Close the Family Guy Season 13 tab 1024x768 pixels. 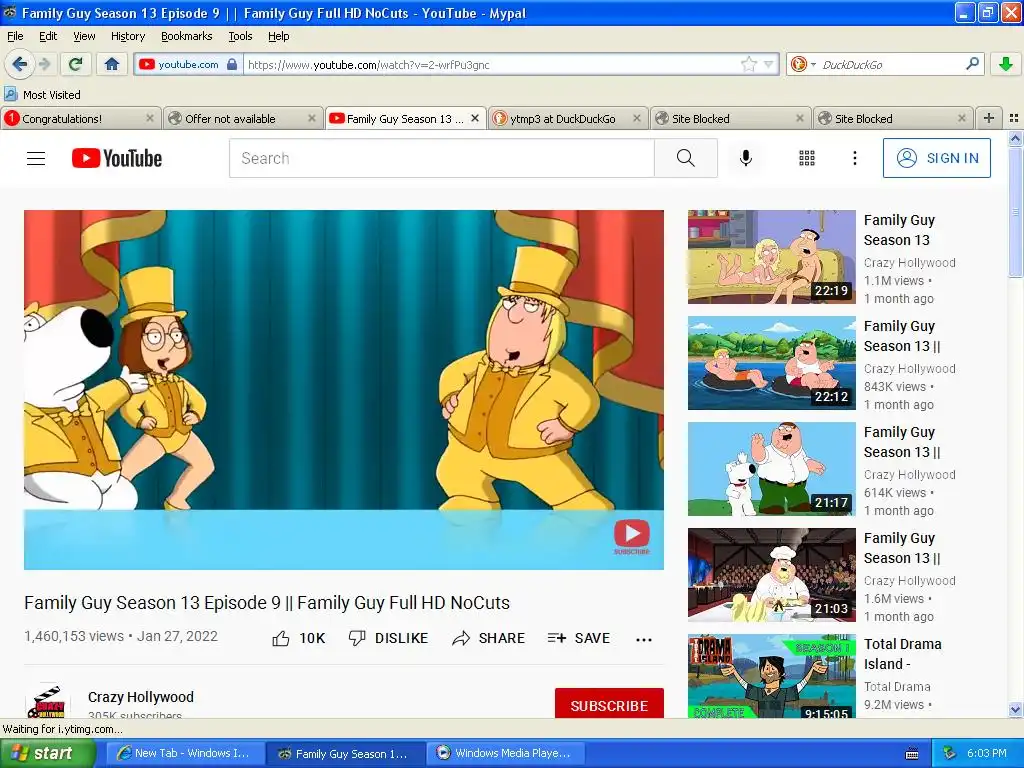point(475,118)
